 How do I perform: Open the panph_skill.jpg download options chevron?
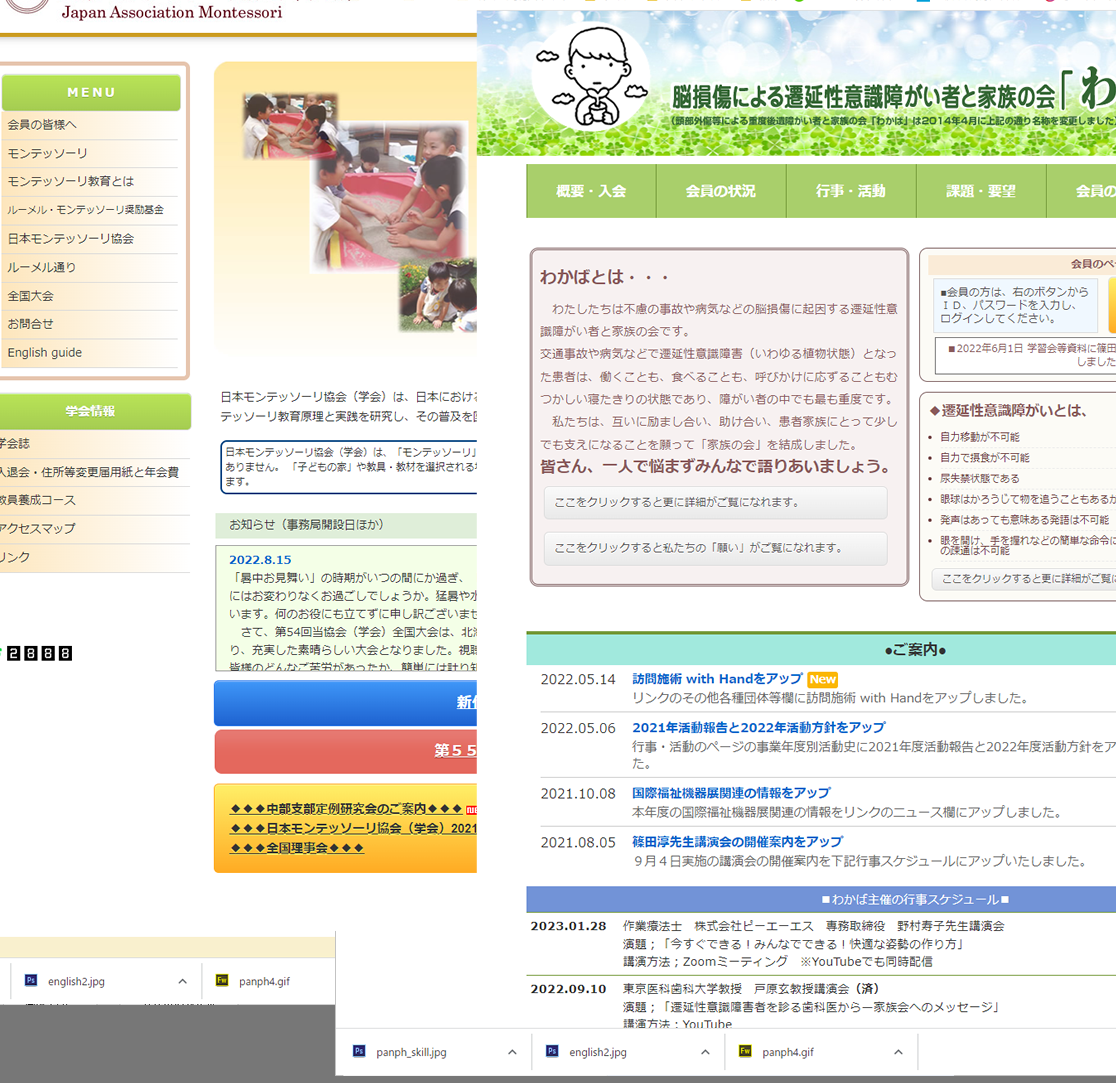click(512, 1052)
